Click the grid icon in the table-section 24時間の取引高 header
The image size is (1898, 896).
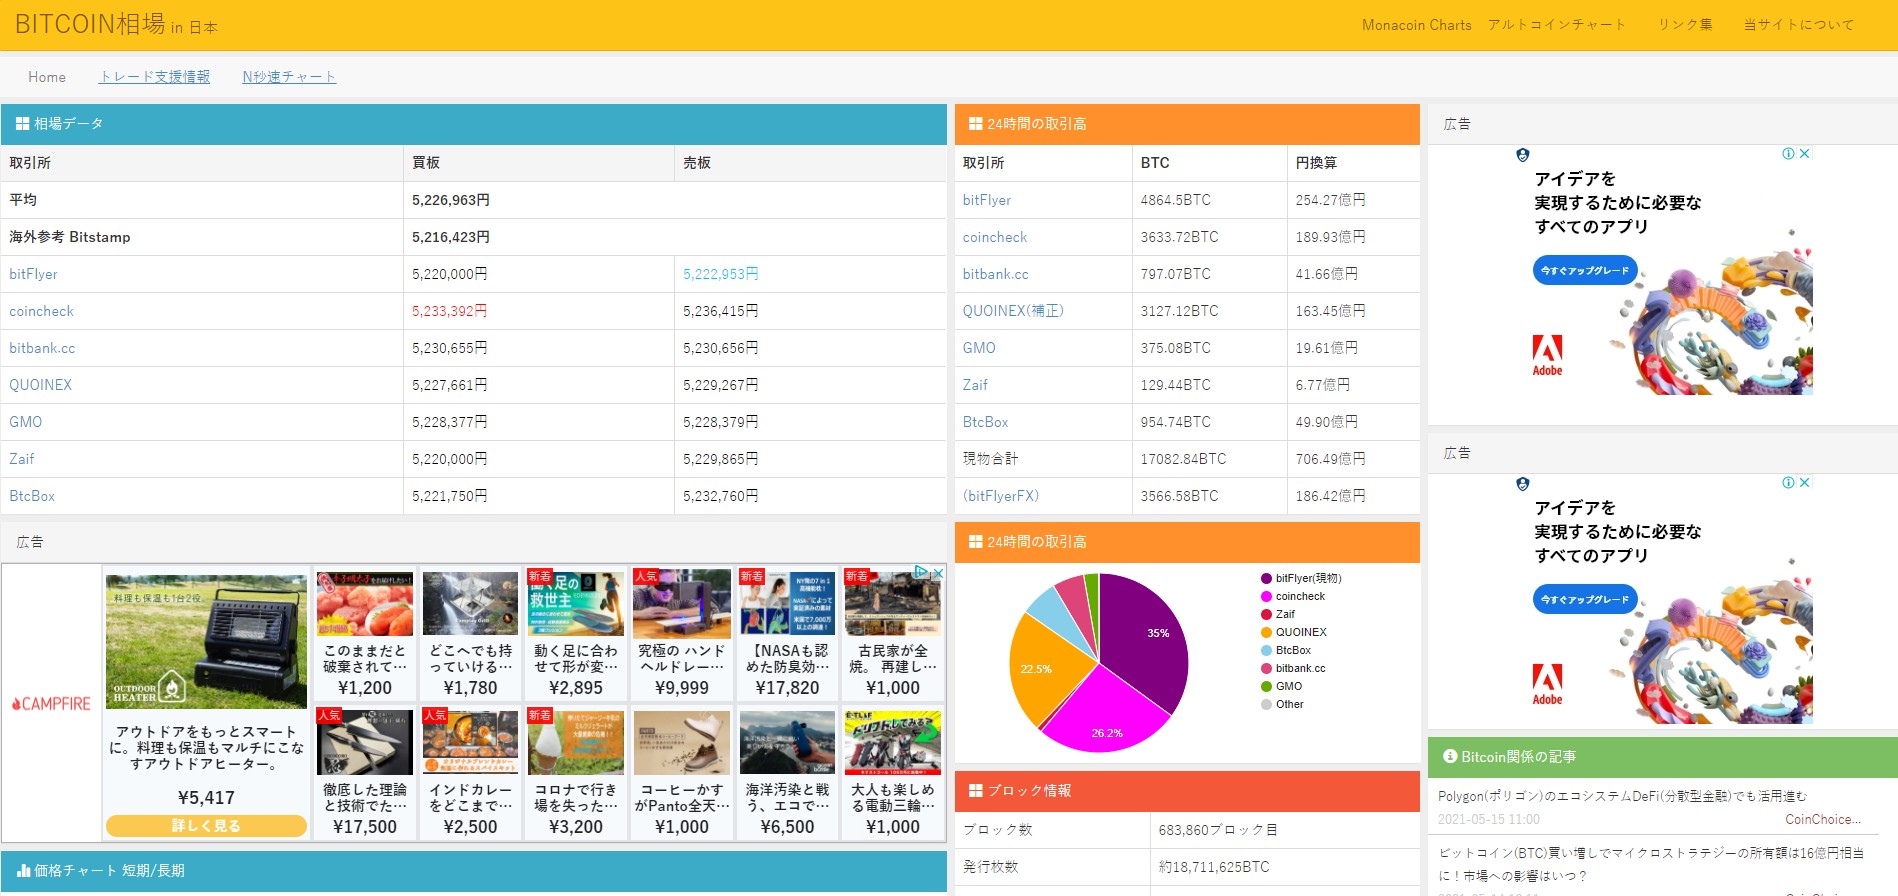pyautogui.click(x=975, y=124)
